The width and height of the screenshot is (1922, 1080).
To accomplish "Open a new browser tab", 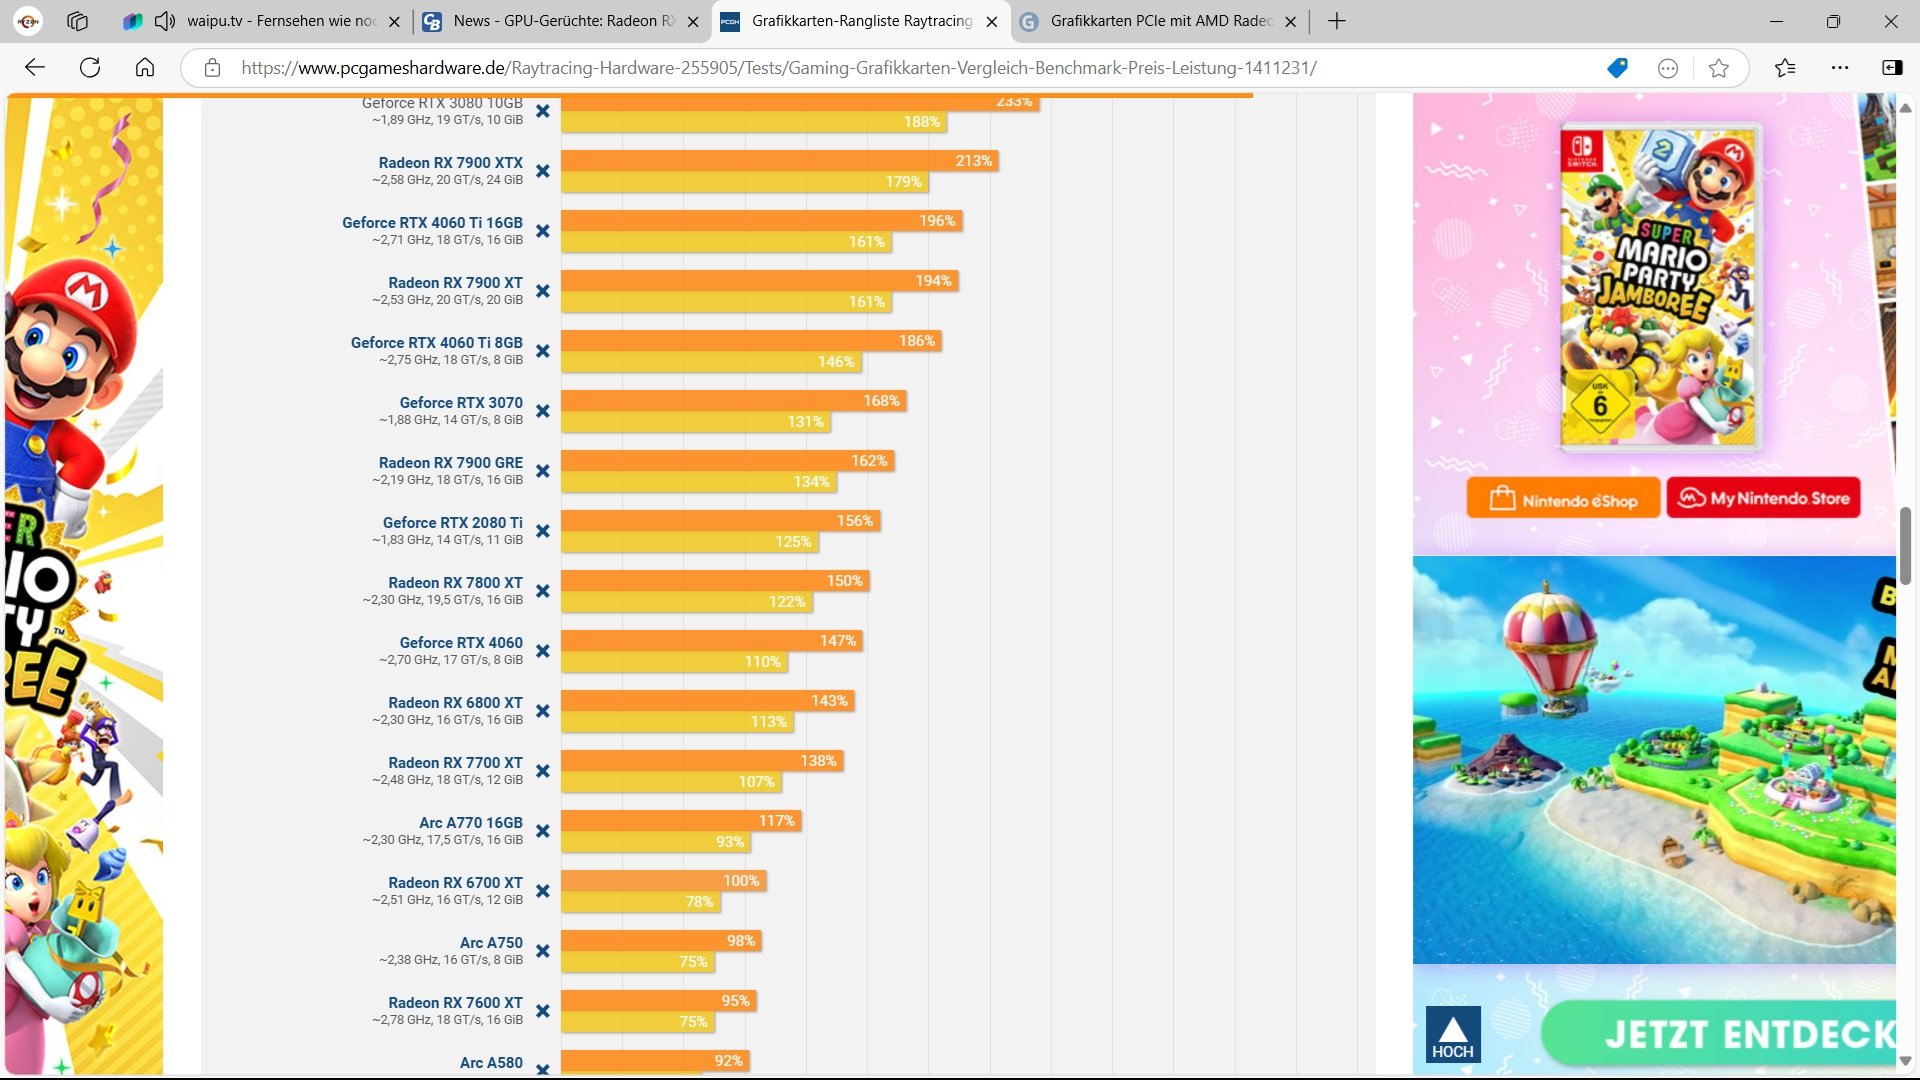I will tap(1337, 21).
